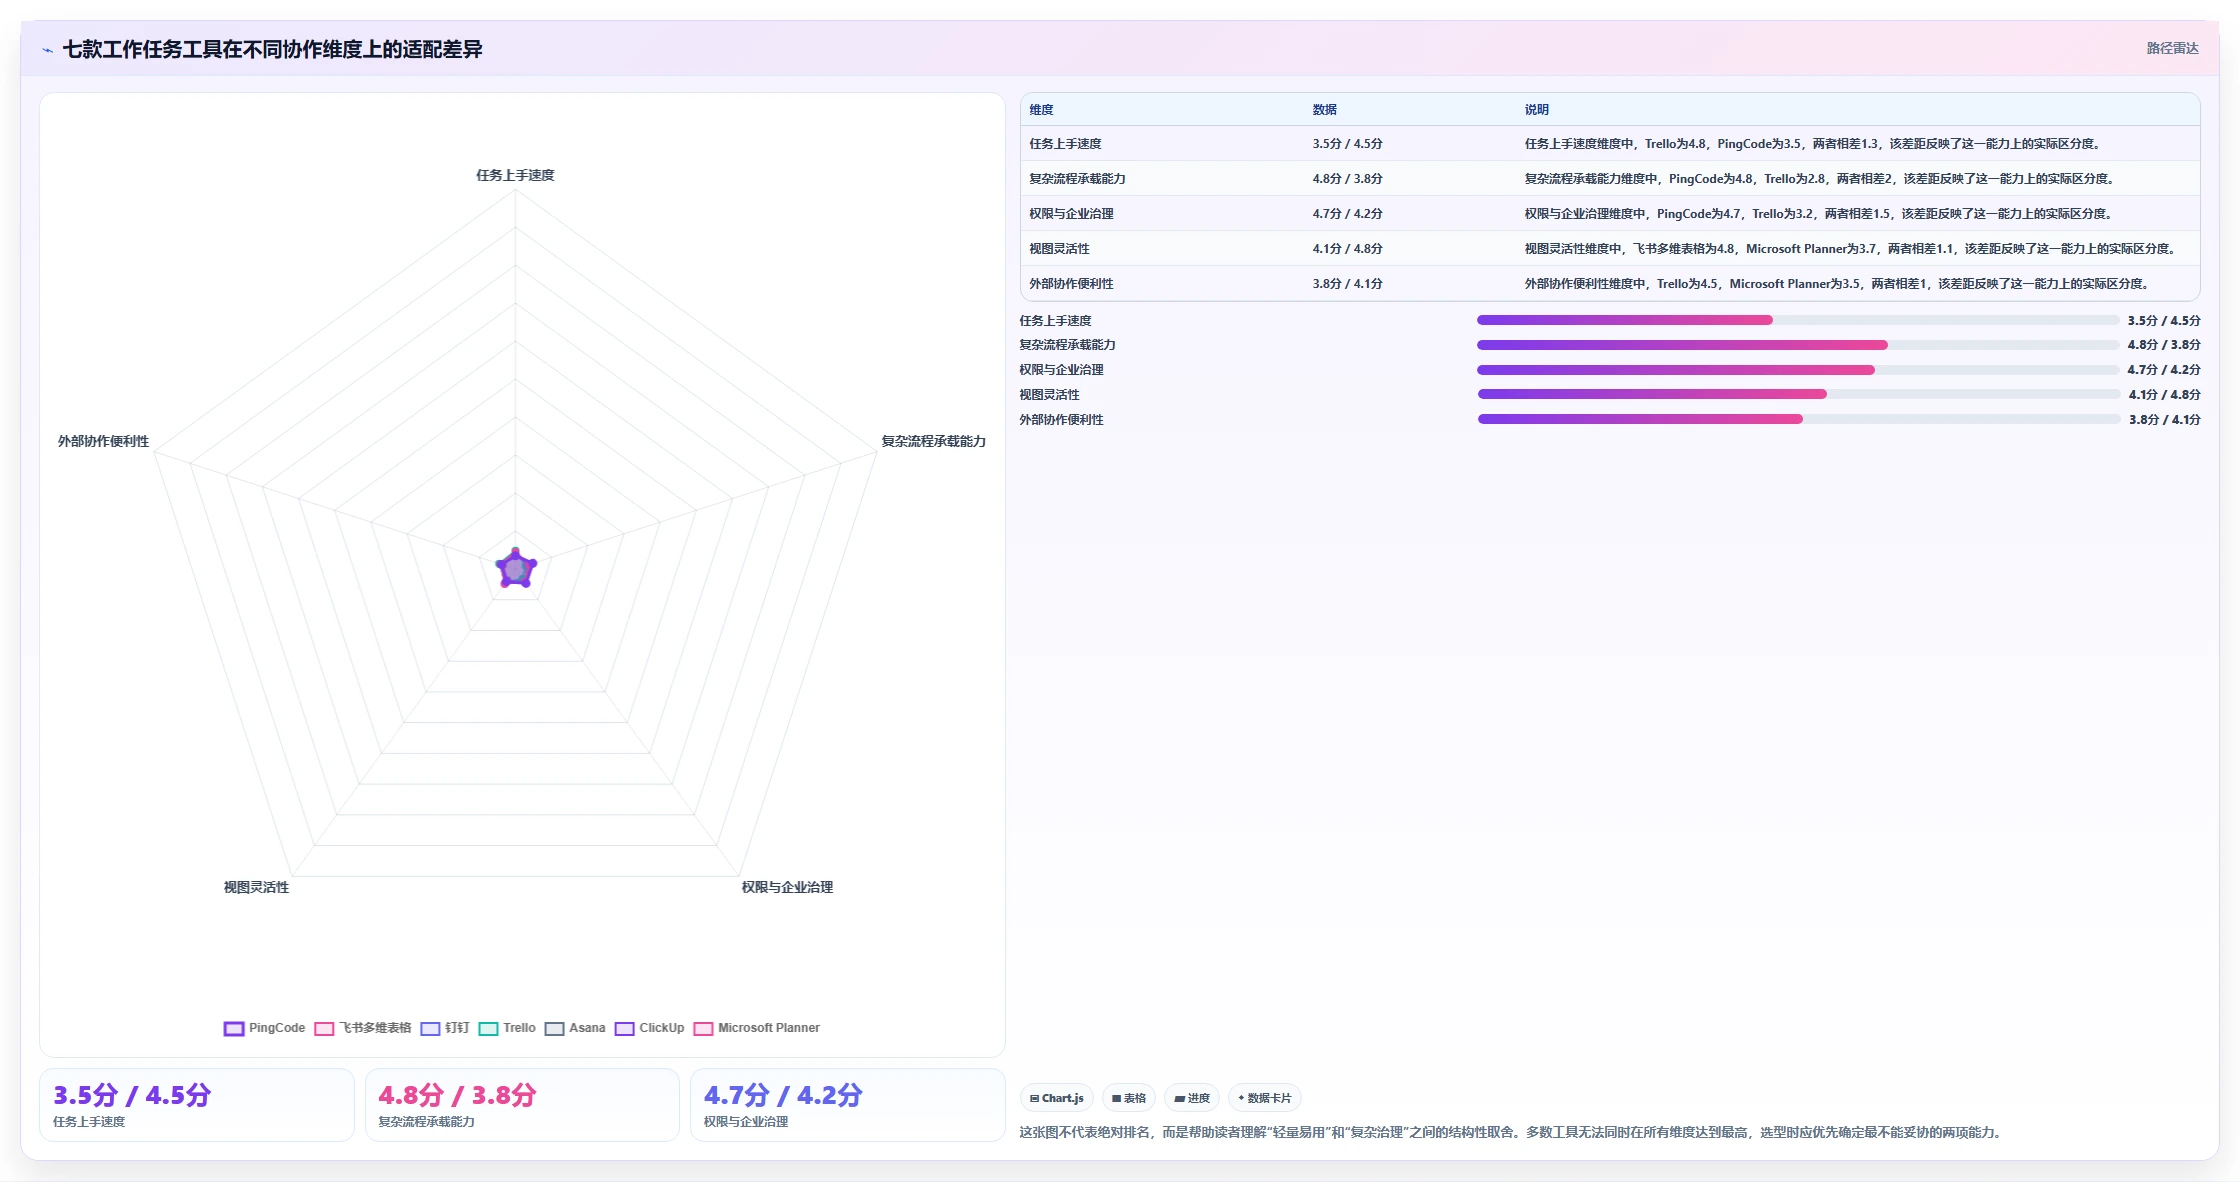Click the 4.7分 / 4.2分 data card
Viewport: 2240px width, 1182px height.
click(847, 1105)
